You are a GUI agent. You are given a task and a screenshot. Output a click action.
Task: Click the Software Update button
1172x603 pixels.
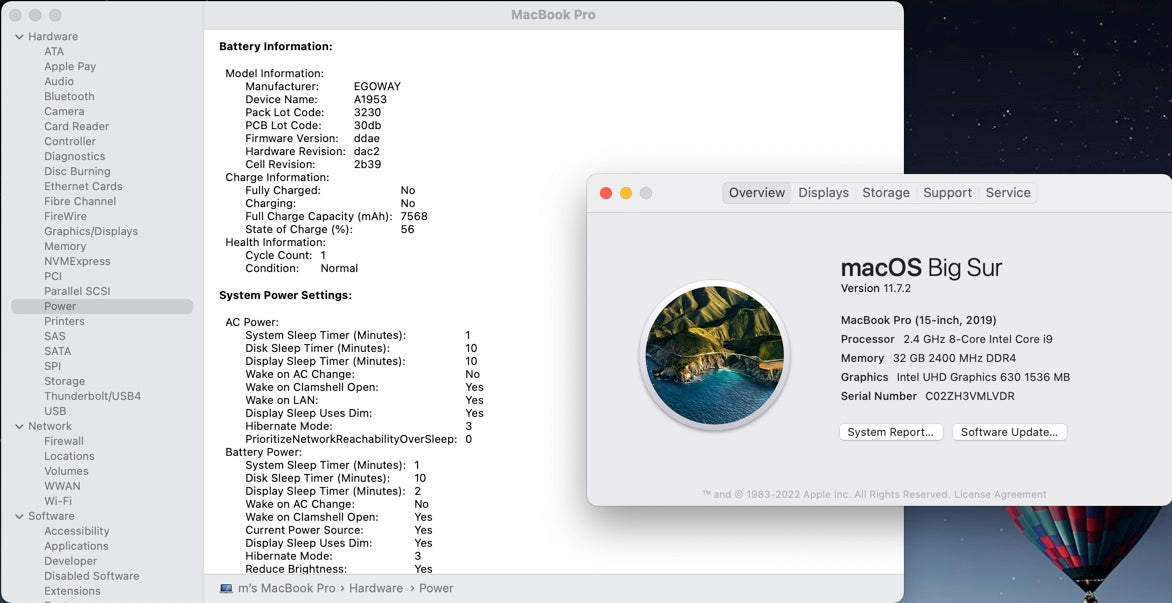(x=1009, y=432)
